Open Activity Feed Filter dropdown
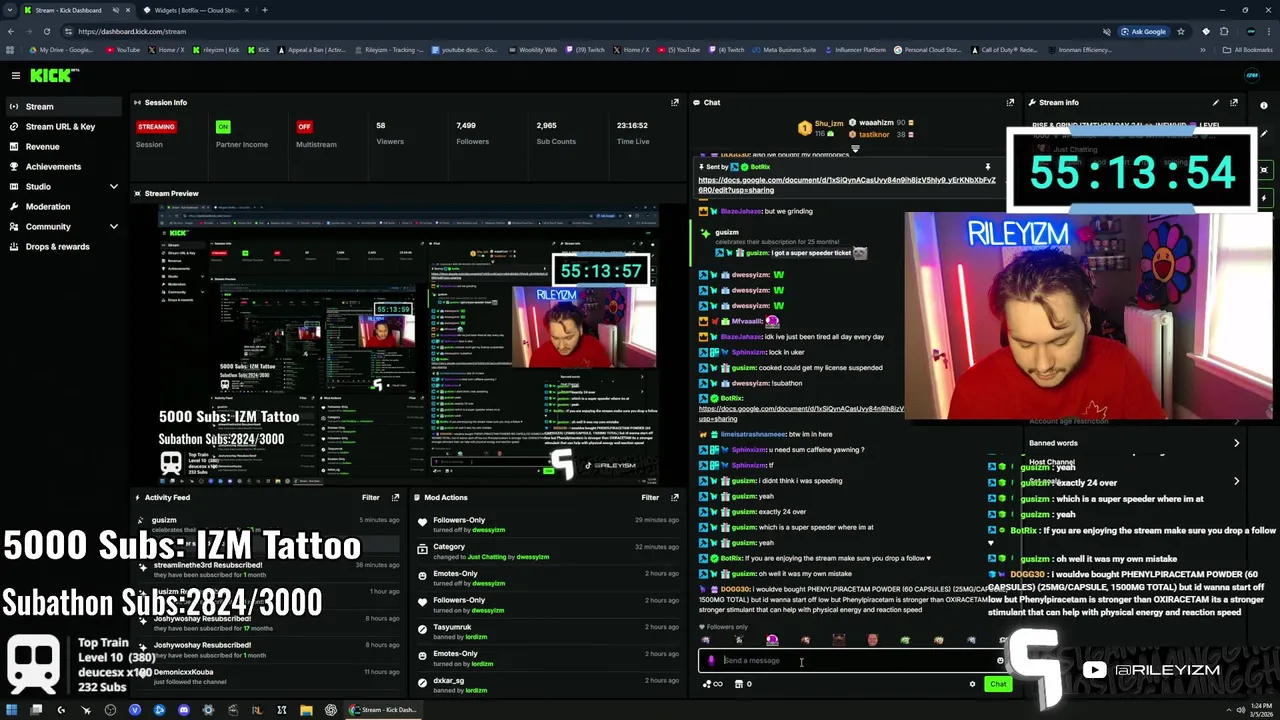Screen dimensions: 1280x720 pos(371,497)
